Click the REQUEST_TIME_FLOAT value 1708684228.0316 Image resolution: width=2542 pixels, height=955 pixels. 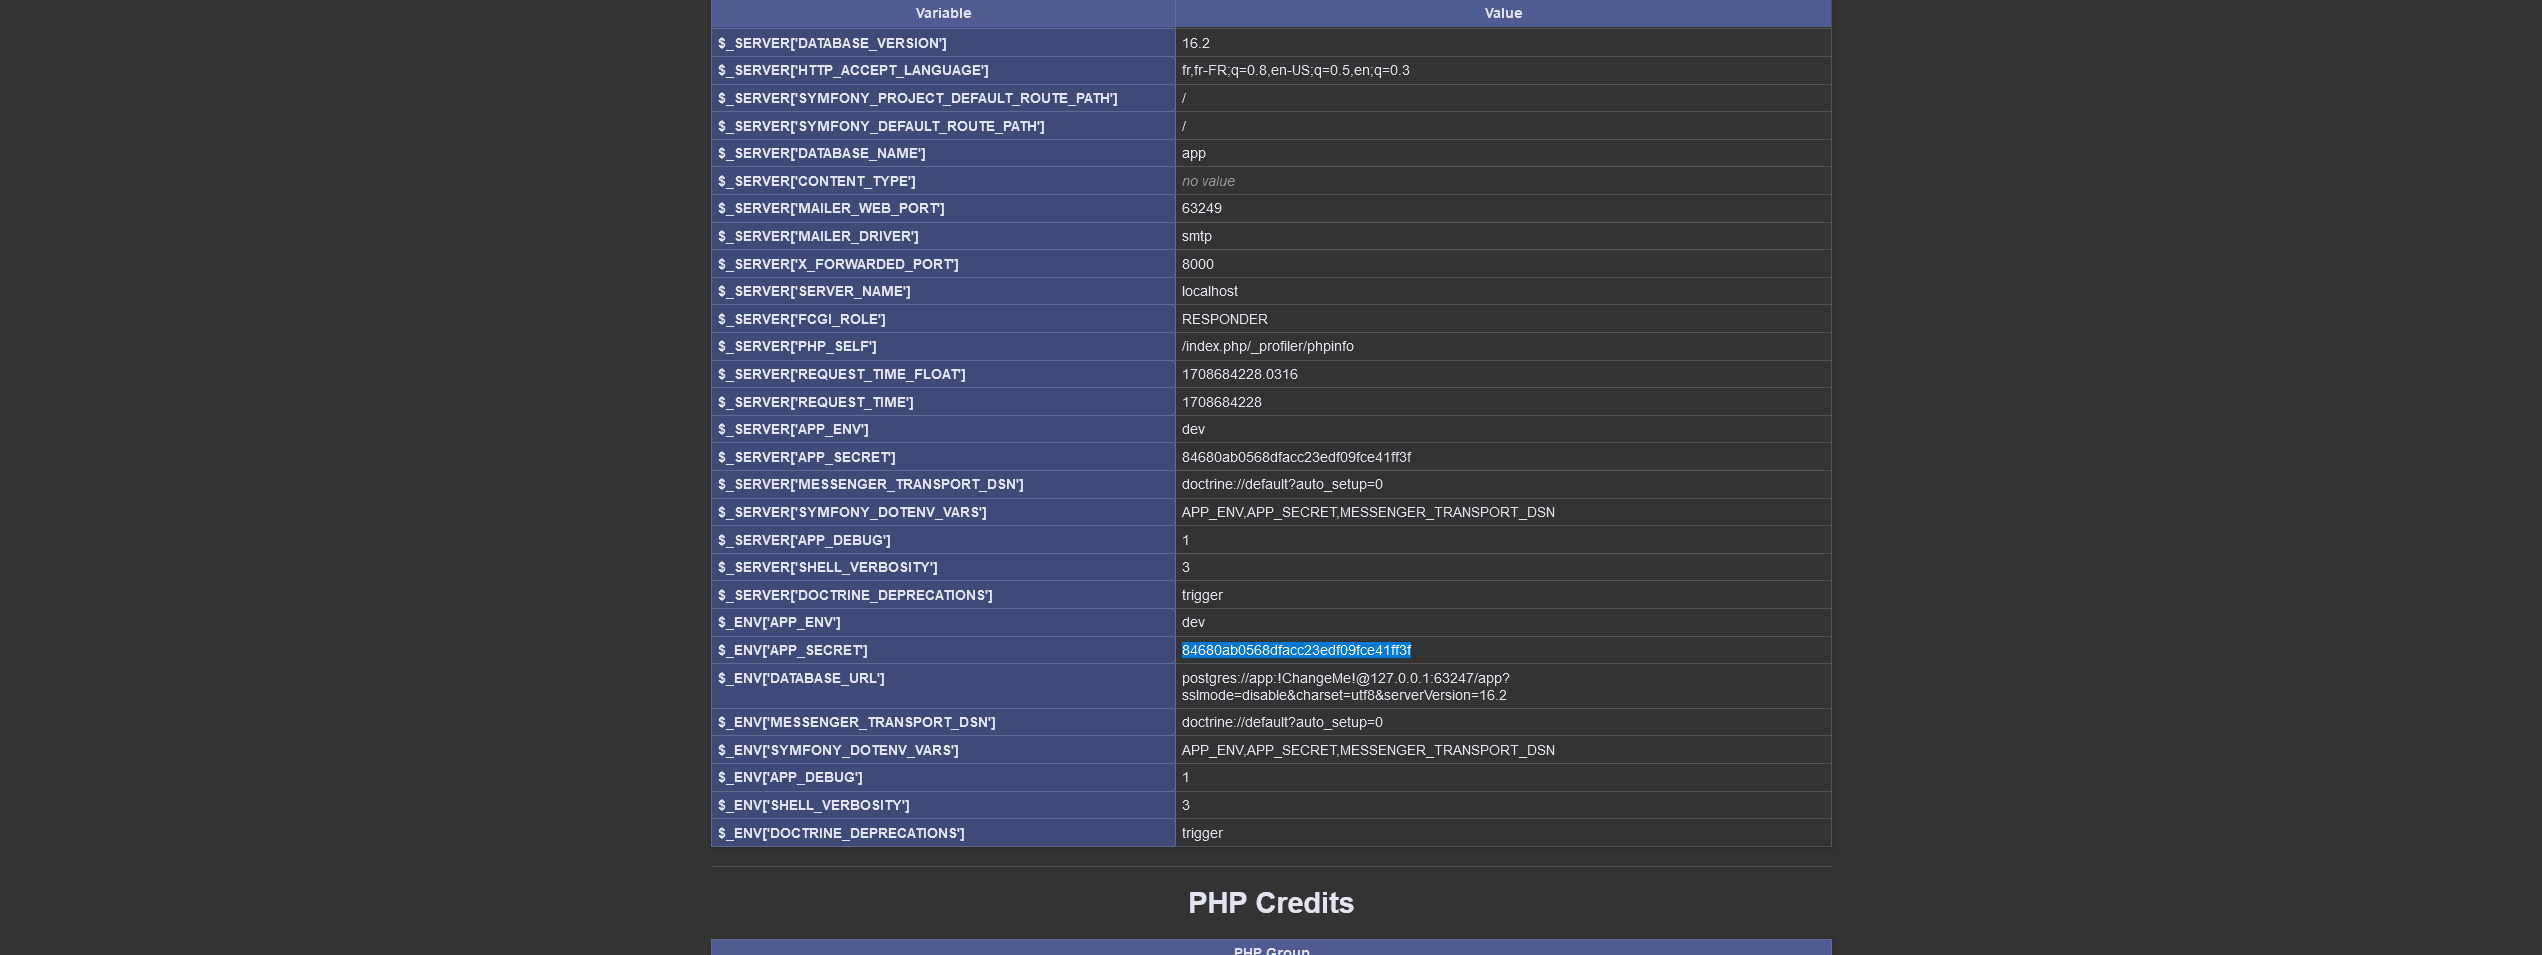pos(1239,374)
